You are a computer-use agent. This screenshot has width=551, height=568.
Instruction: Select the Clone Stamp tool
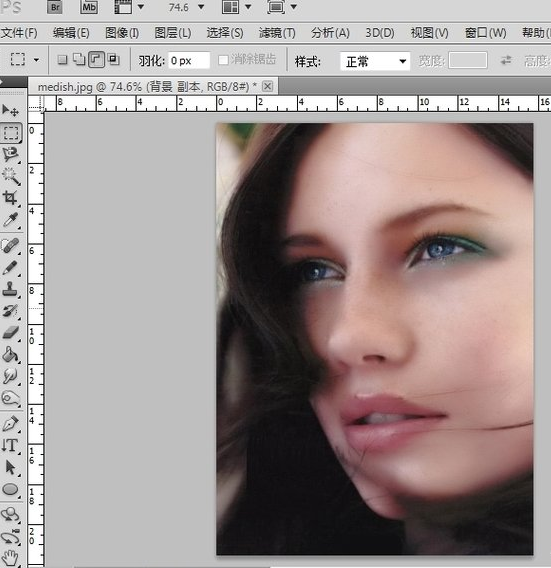11,289
